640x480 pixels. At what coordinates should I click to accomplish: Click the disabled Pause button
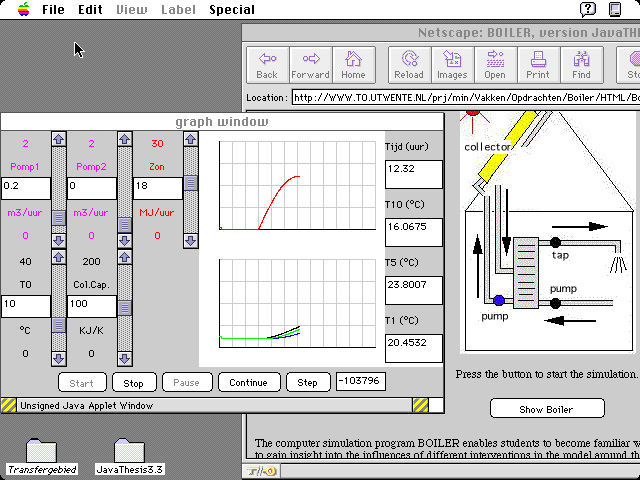[x=187, y=382]
